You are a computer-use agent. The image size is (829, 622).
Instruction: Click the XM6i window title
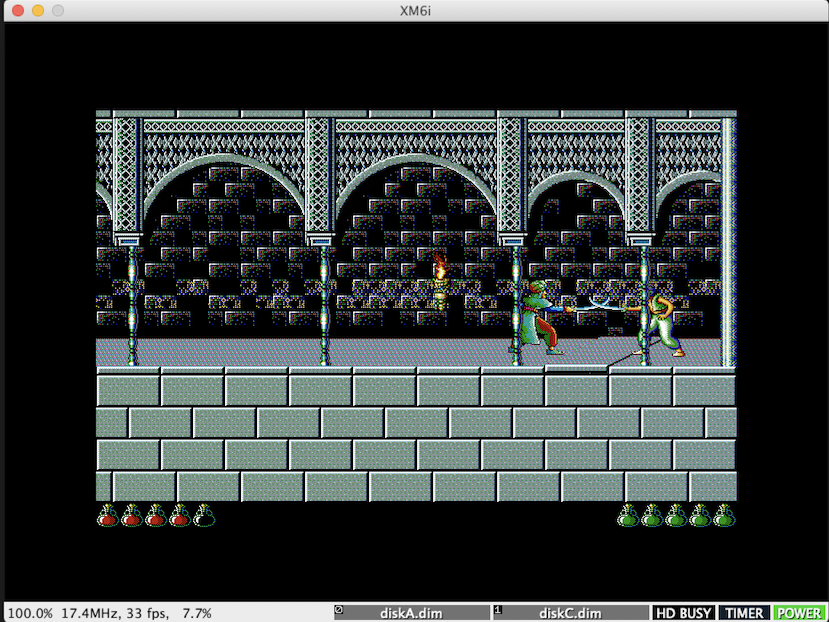415,11
